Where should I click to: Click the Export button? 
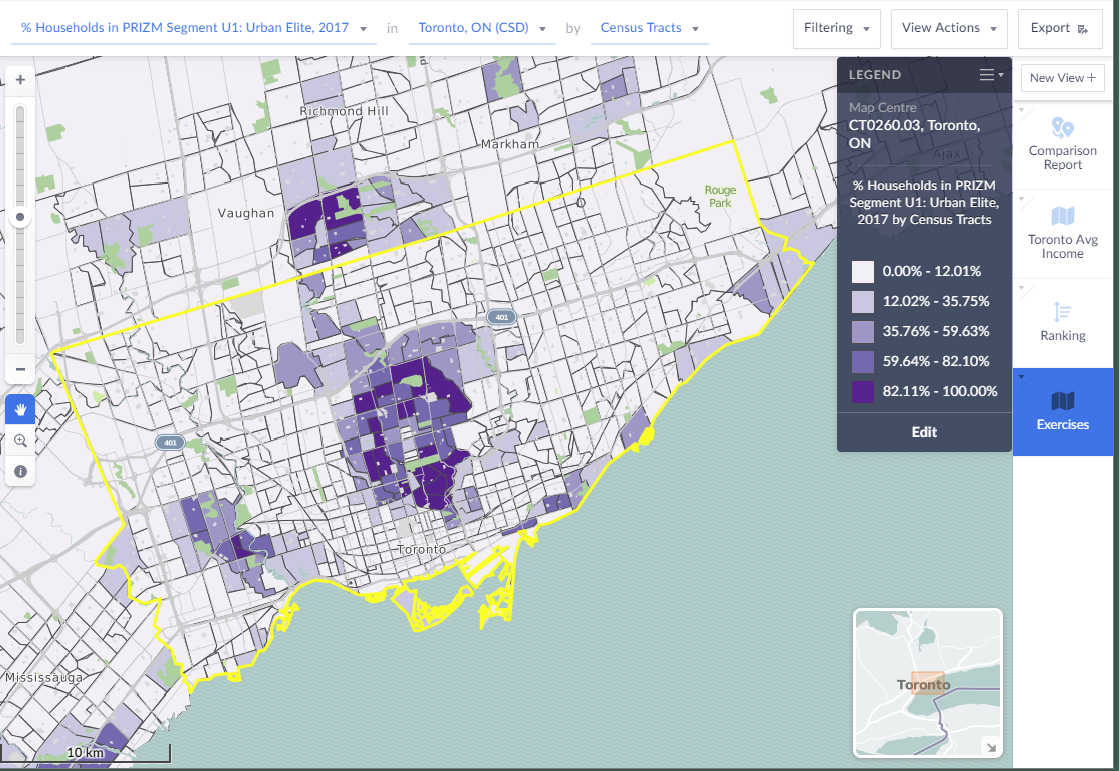coord(1059,28)
